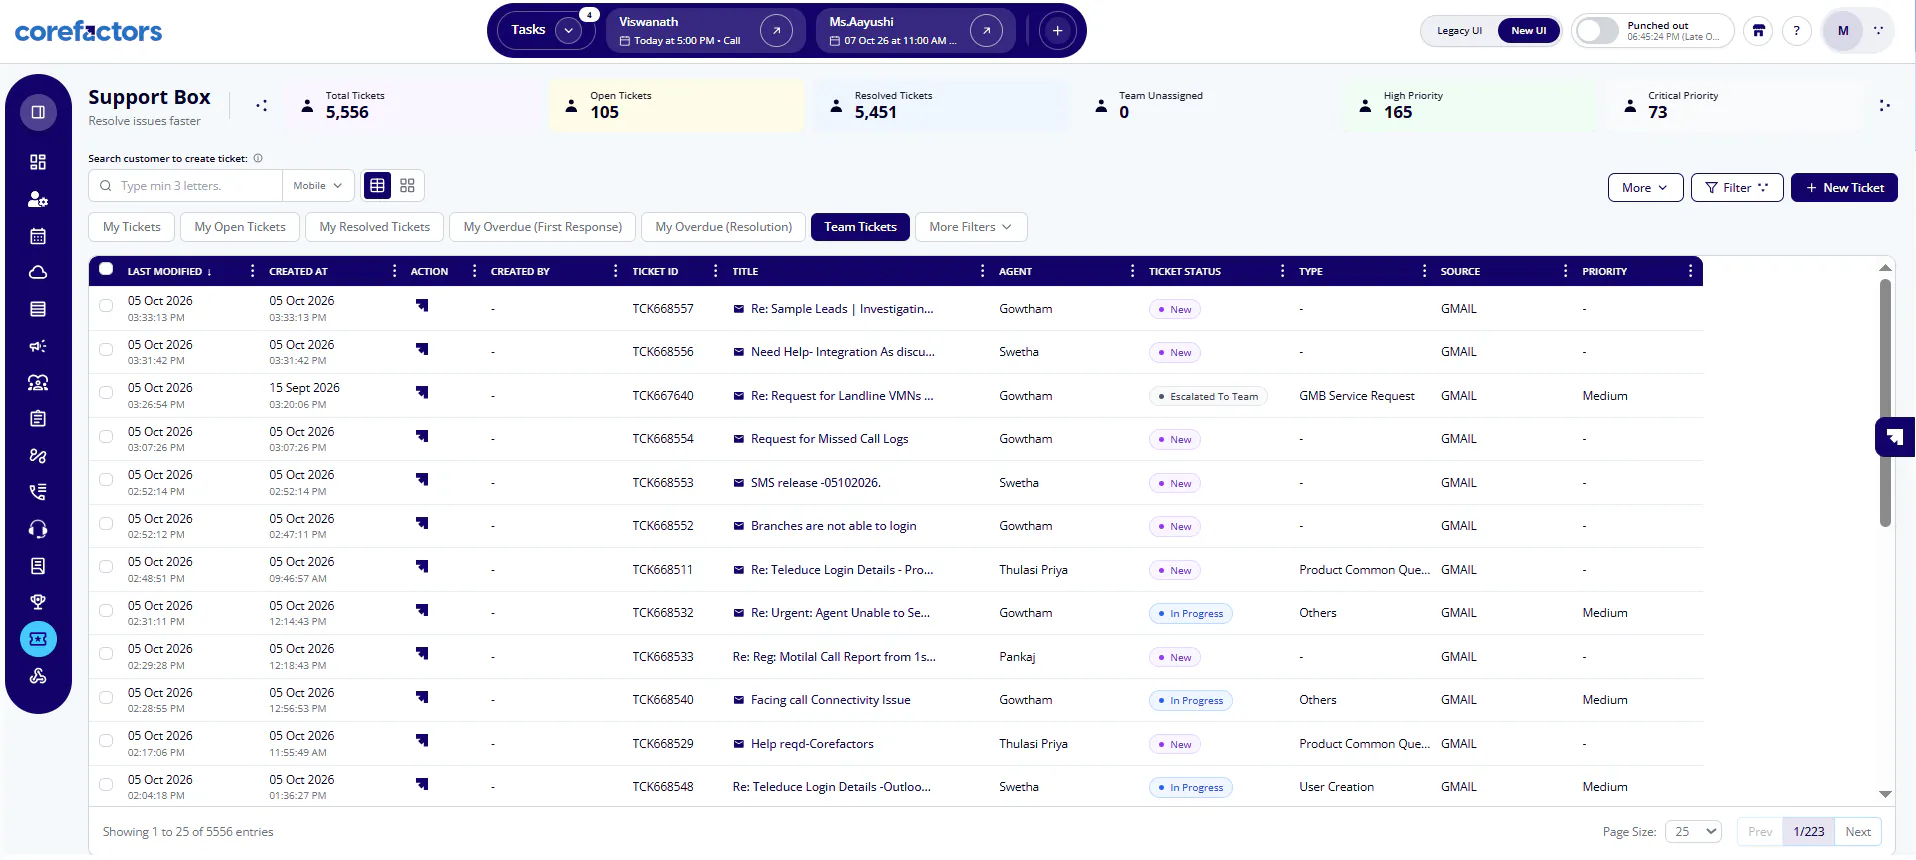
Task: Click the plus icon to add task
Action: 1057,31
